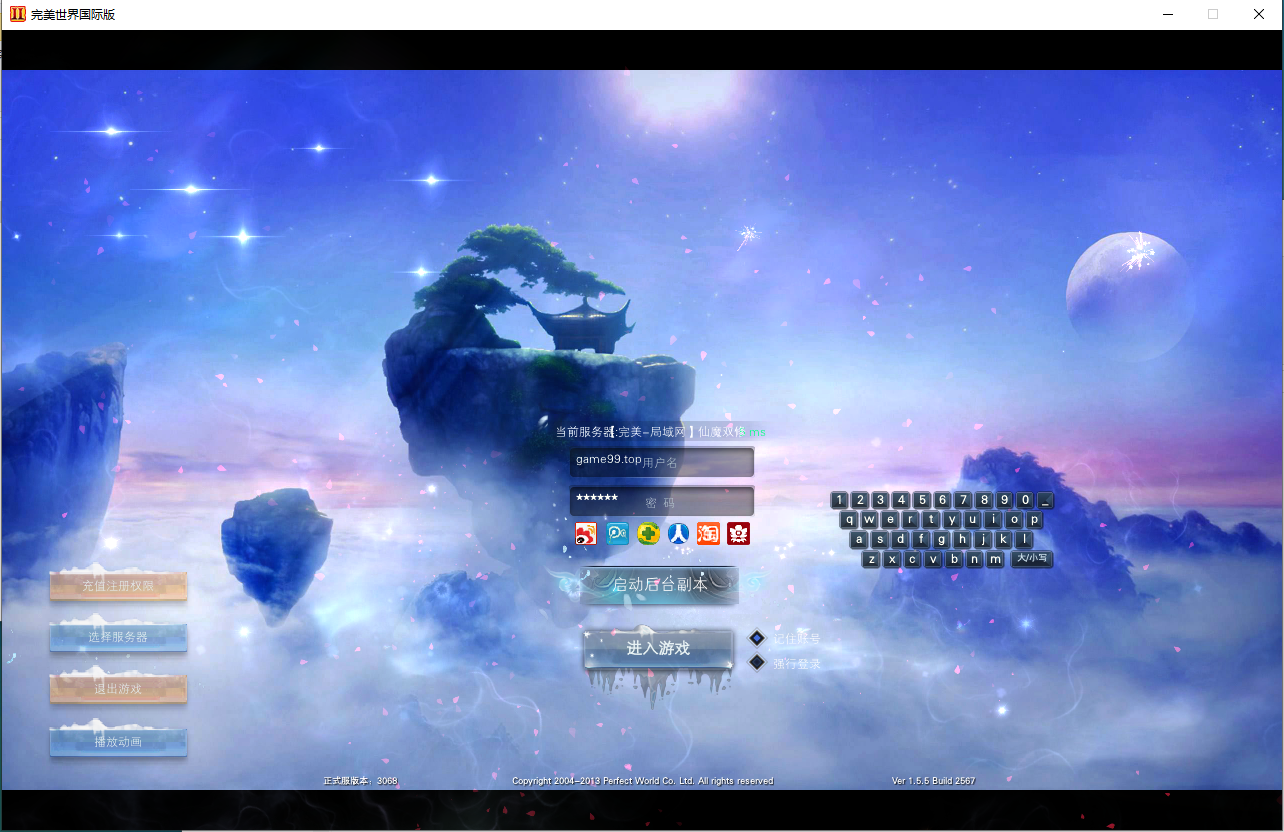Click the Sina Weibo login icon
Image resolution: width=1284 pixels, height=832 pixels.
tap(587, 534)
